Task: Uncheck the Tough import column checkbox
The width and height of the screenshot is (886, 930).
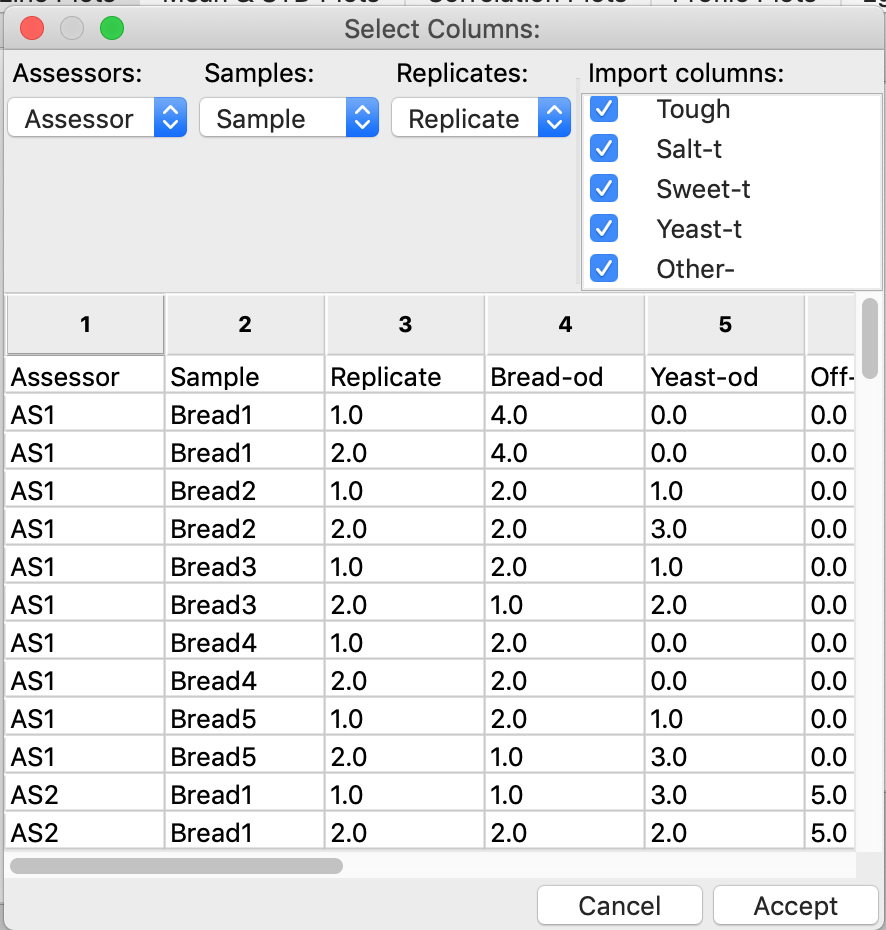Action: click(604, 109)
